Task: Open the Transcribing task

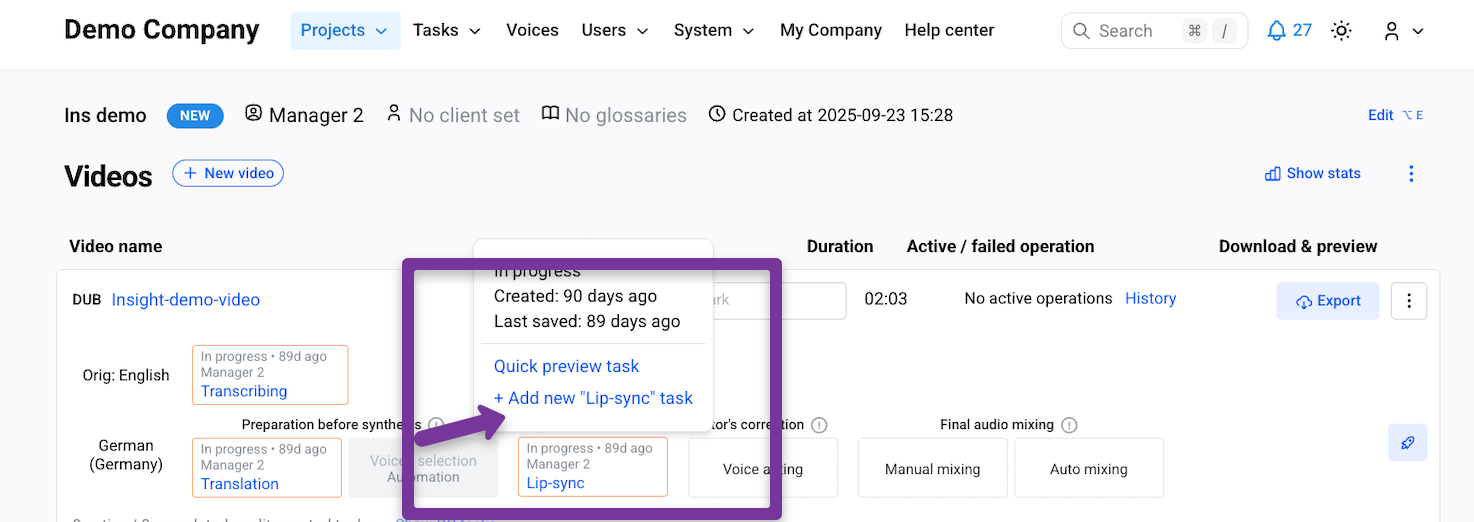Action: coord(244,391)
